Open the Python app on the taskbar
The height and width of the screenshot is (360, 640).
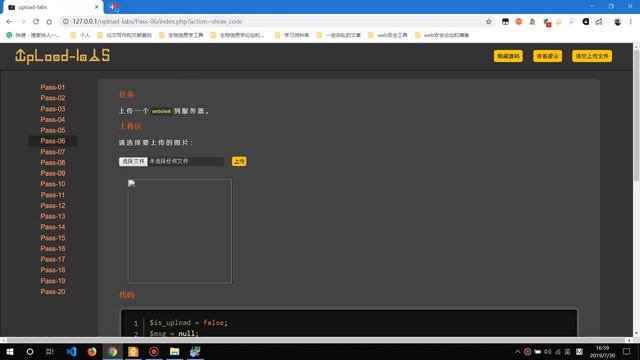195,351
